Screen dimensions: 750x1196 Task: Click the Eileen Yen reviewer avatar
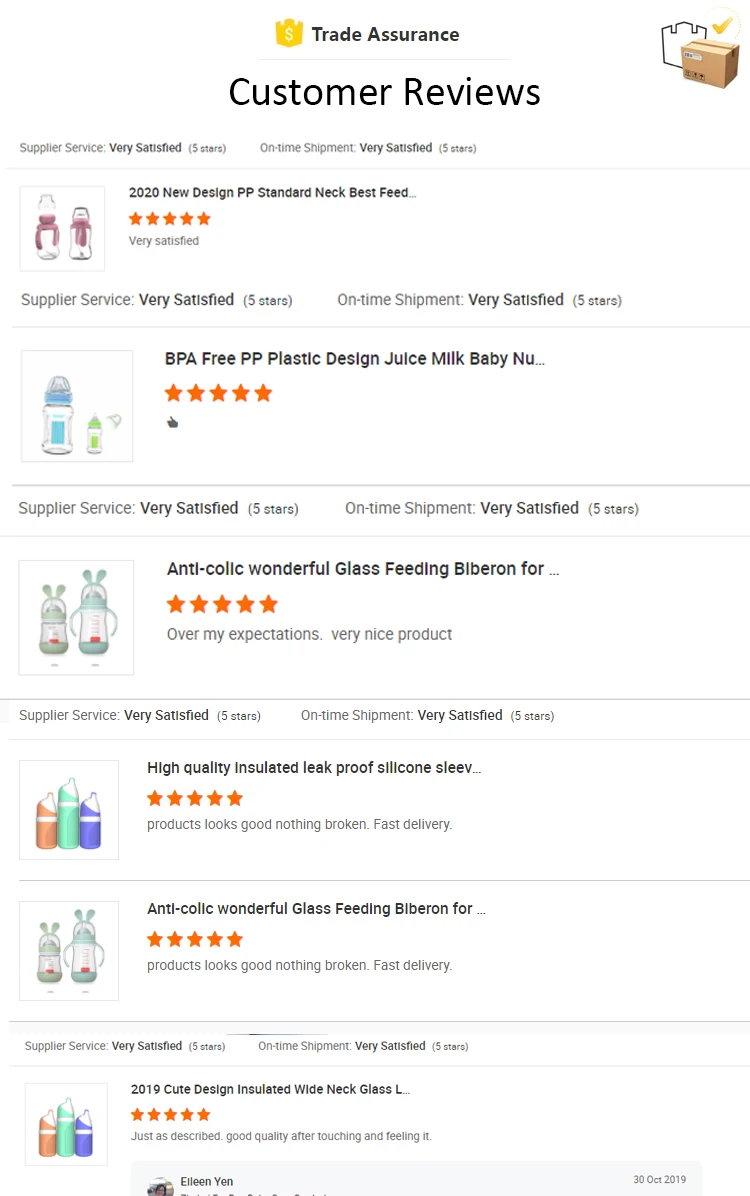click(160, 1187)
